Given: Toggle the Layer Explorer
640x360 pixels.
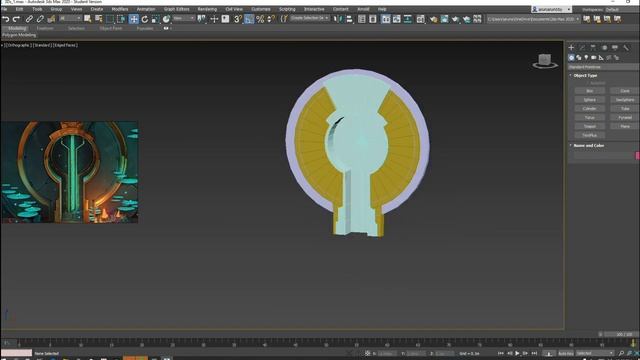Looking at the screenshot, I should (373, 19).
